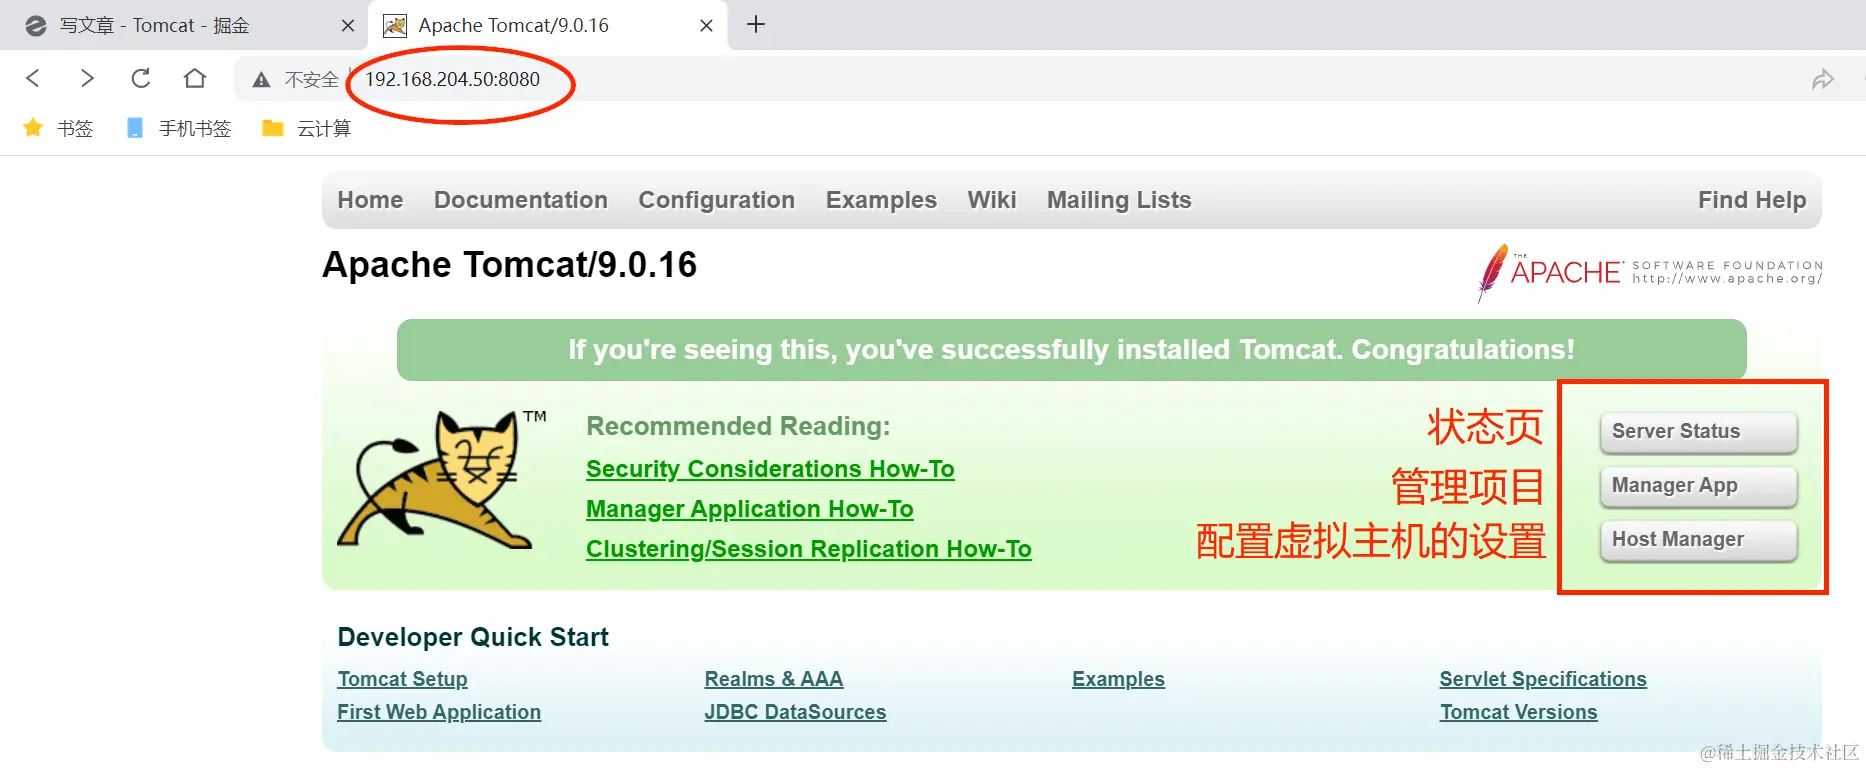The height and width of the screenshot is (769, 1866).
Task: Open the First Web Application link
Action: (439, 712)
